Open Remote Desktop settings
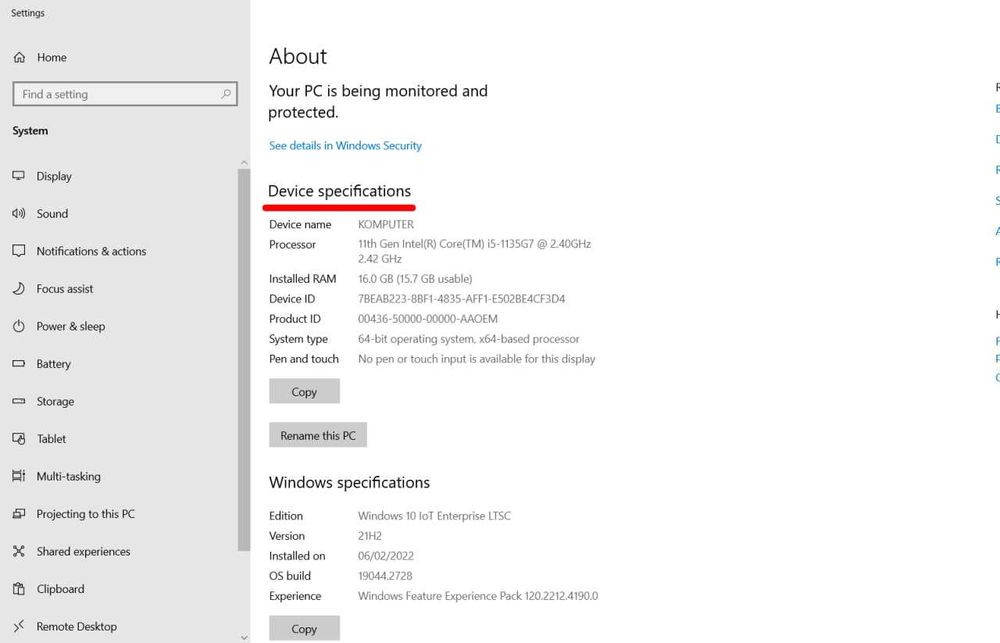 pyautogui.click(x=121, y=626)
